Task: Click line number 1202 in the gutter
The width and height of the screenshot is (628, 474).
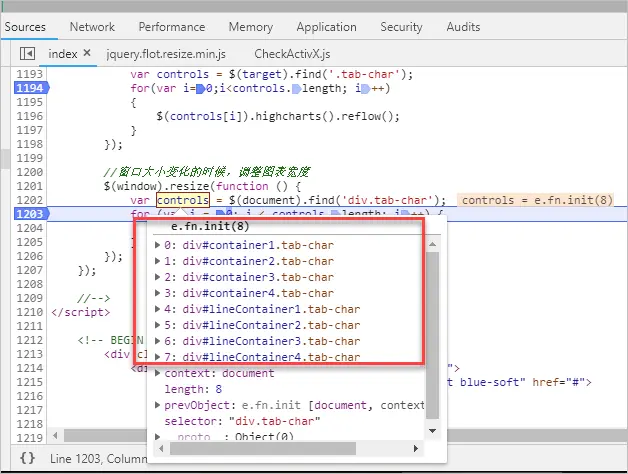Action: pos(30,200)
